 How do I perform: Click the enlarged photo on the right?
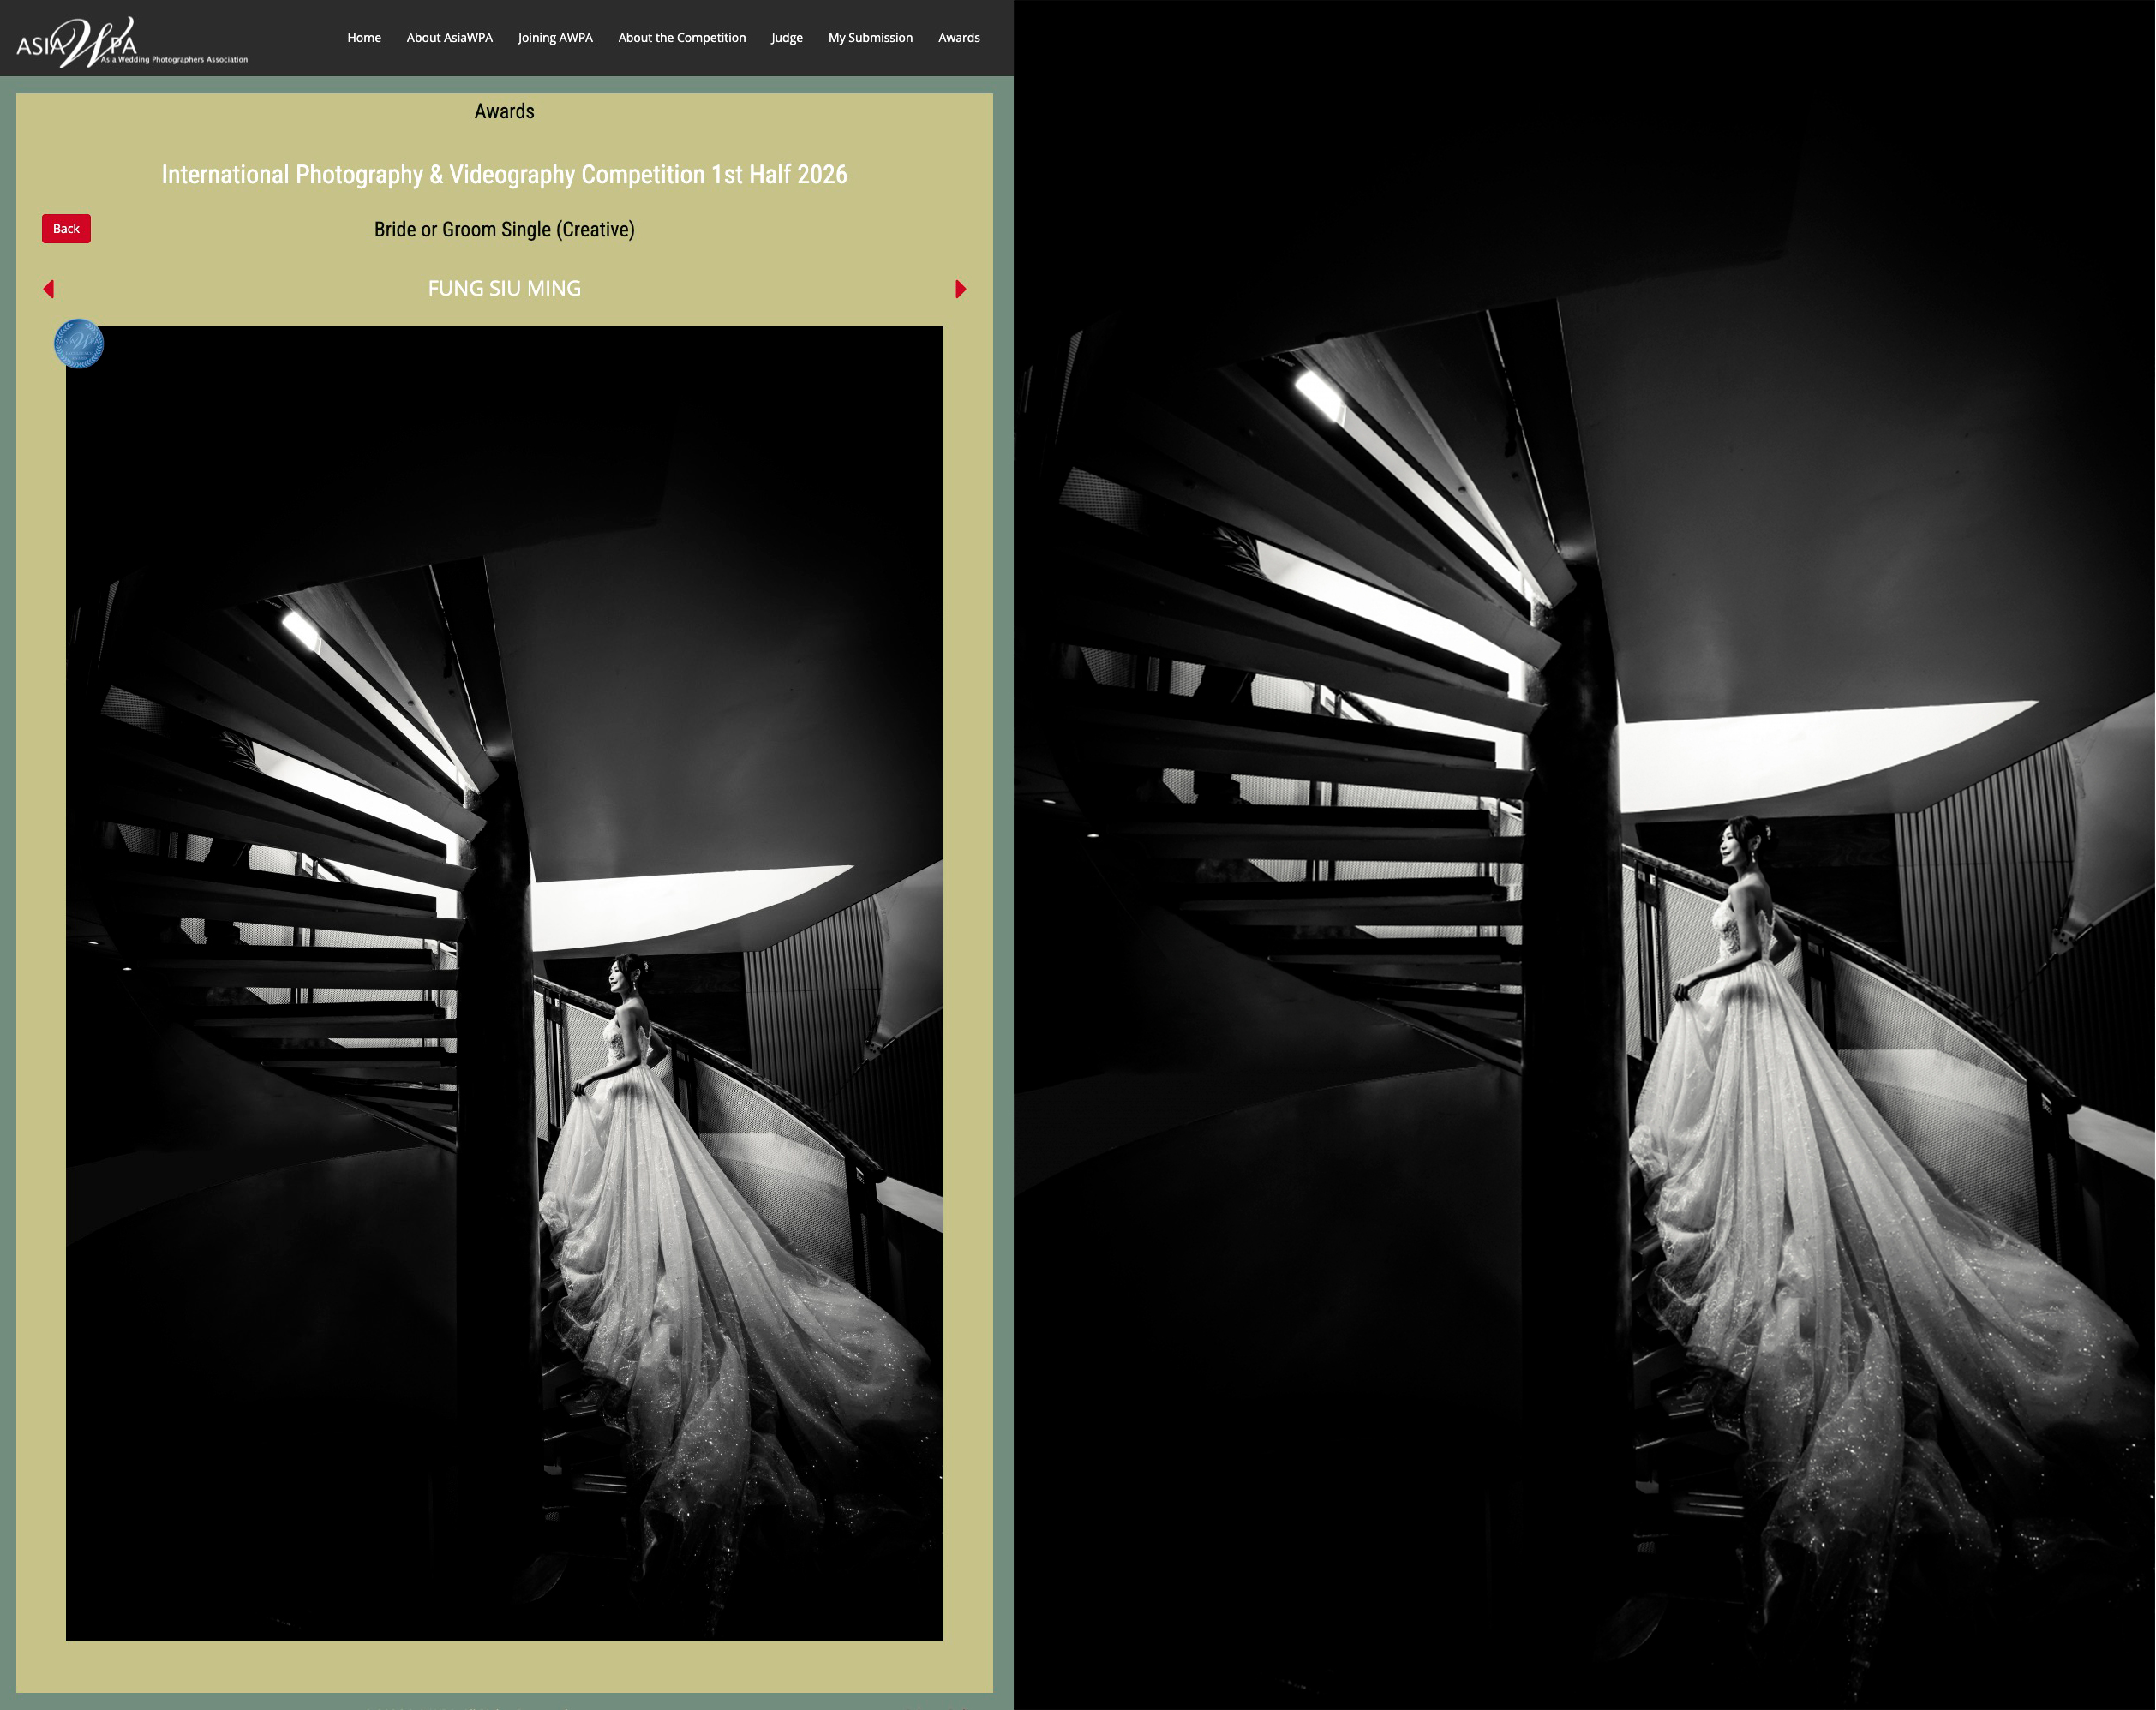coord(1585,855)
